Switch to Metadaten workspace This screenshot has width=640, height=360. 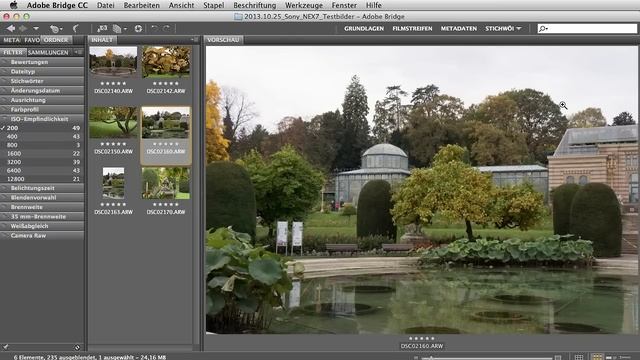click(459, 29)
